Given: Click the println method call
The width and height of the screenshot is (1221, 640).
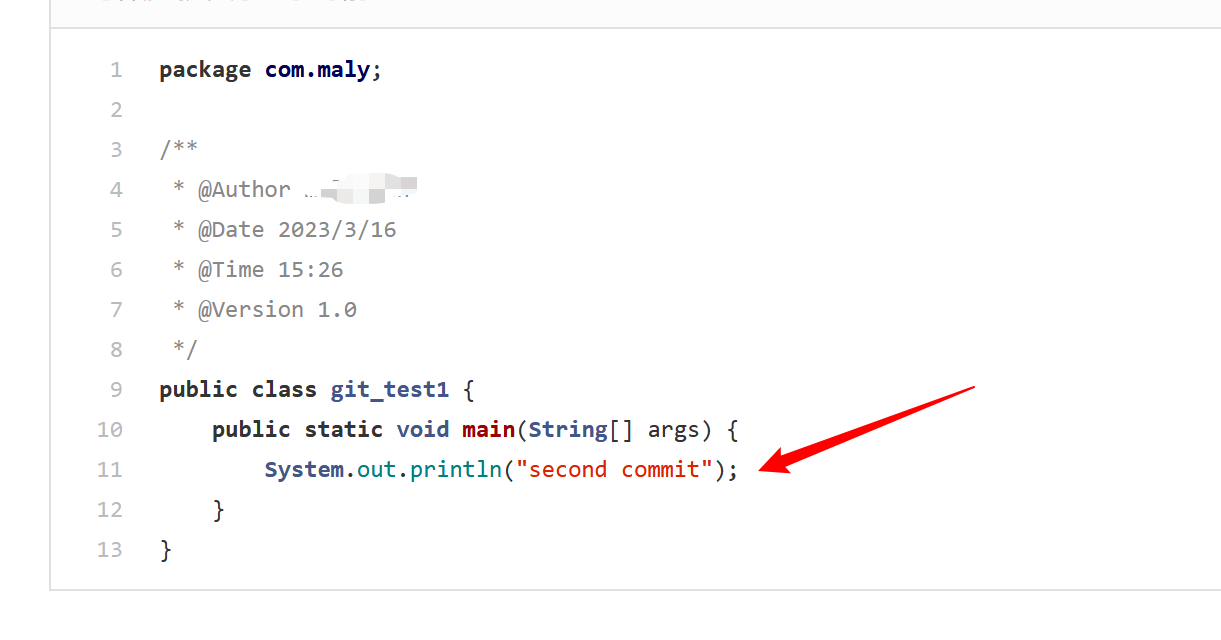Looking at the screenshot, I should point(456,470).
